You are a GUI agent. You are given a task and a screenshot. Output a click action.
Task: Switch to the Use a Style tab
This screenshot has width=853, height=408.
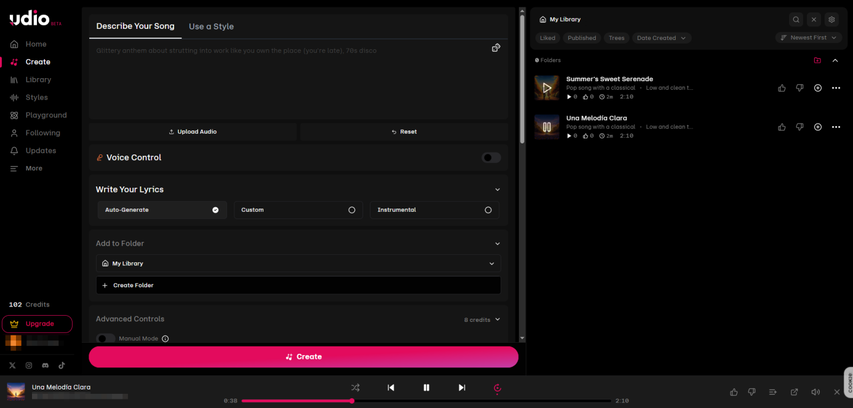tap(211, 26)
